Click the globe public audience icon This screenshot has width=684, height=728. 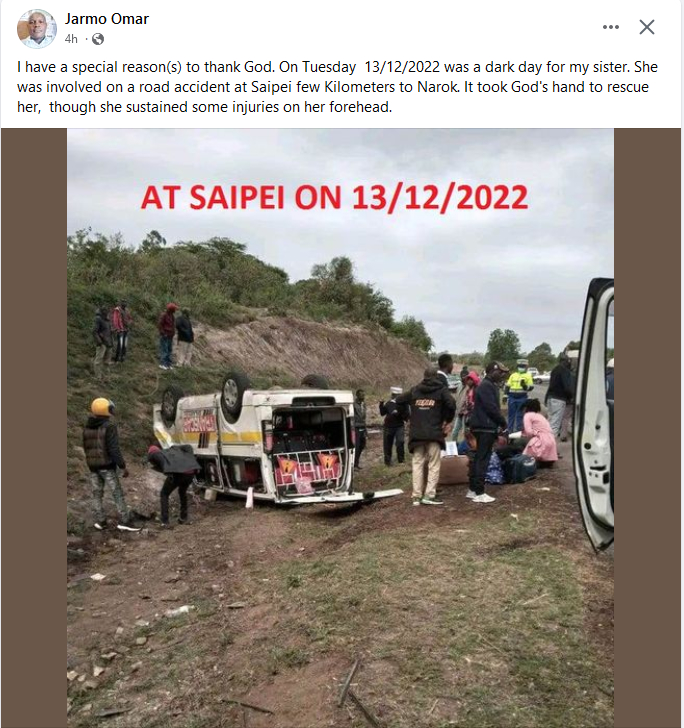(98, 39)
